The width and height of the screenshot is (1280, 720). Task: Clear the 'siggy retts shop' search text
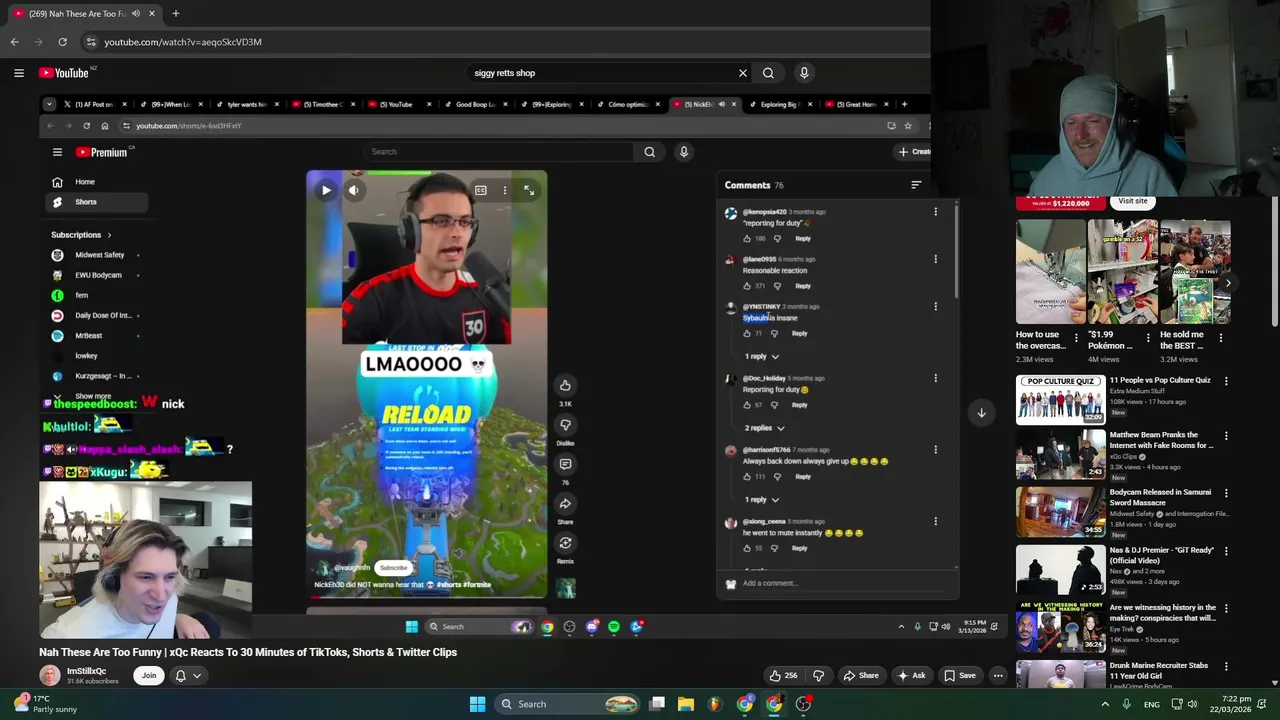[x=743, y=73]
